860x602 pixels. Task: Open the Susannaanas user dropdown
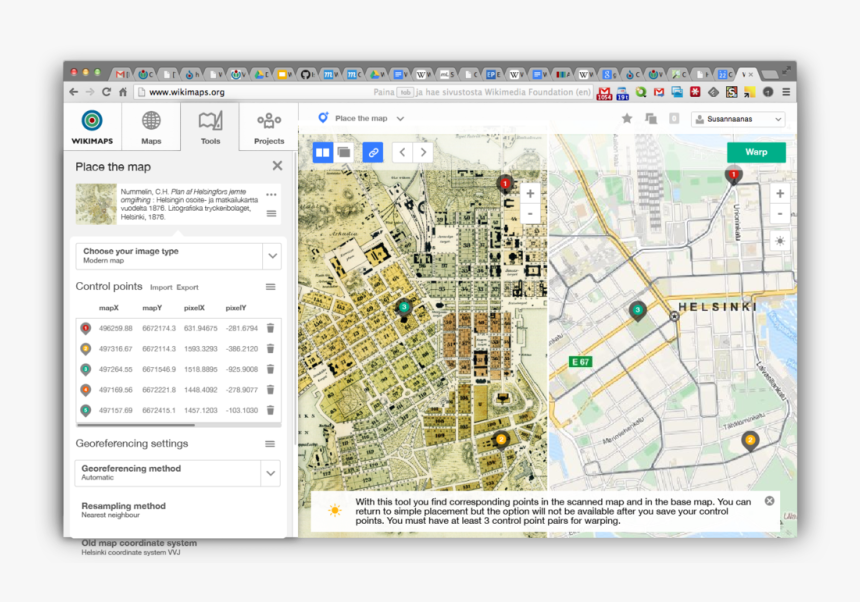point(738,119)
